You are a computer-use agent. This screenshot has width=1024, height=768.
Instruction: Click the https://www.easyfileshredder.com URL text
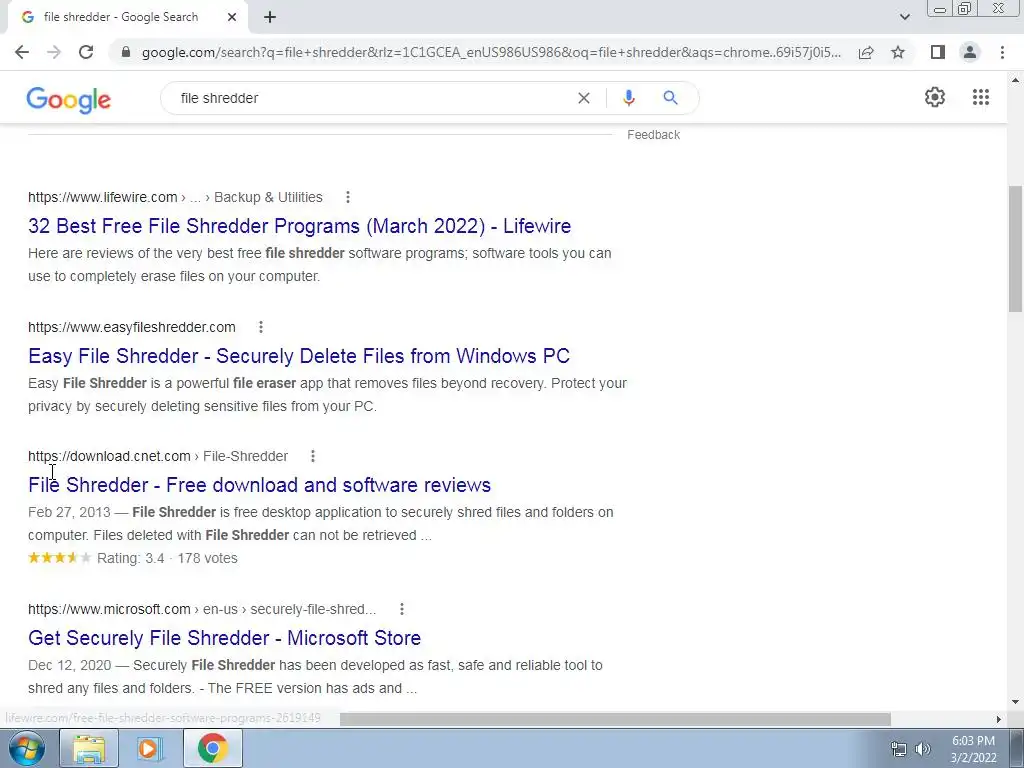pos(132,327)
